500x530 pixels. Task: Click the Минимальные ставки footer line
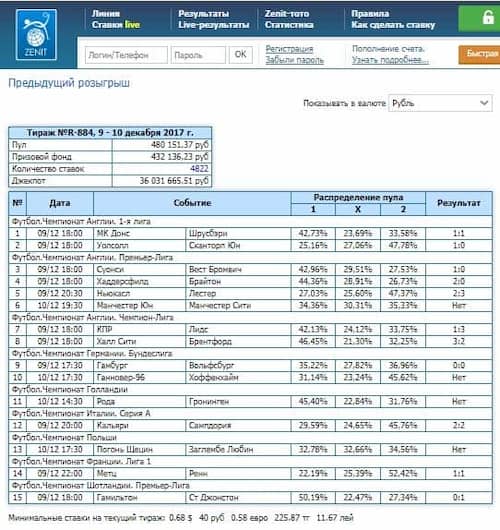(181, 517)
